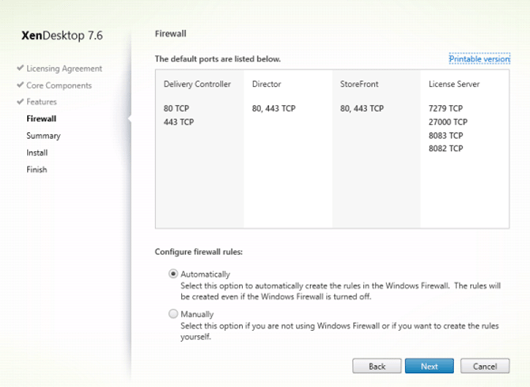
Task: Select the Install step
Action: 37,153
